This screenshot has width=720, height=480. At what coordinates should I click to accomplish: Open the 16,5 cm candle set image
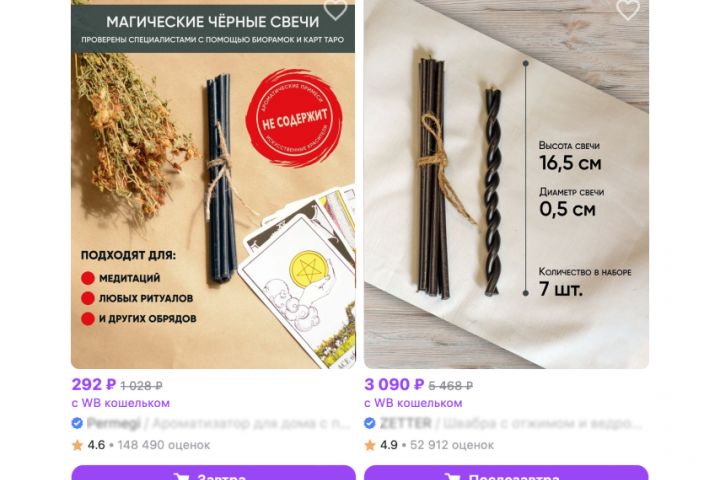(x=506, y=184)
